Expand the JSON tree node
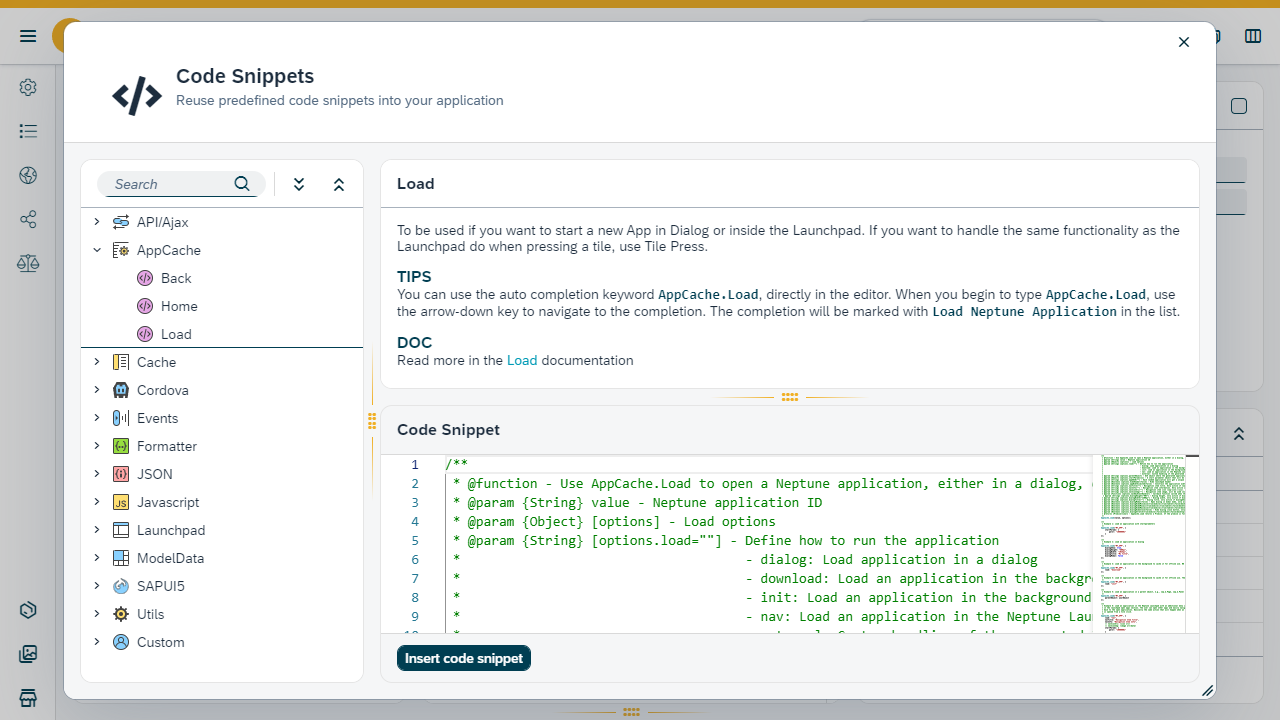 (97, 474)
